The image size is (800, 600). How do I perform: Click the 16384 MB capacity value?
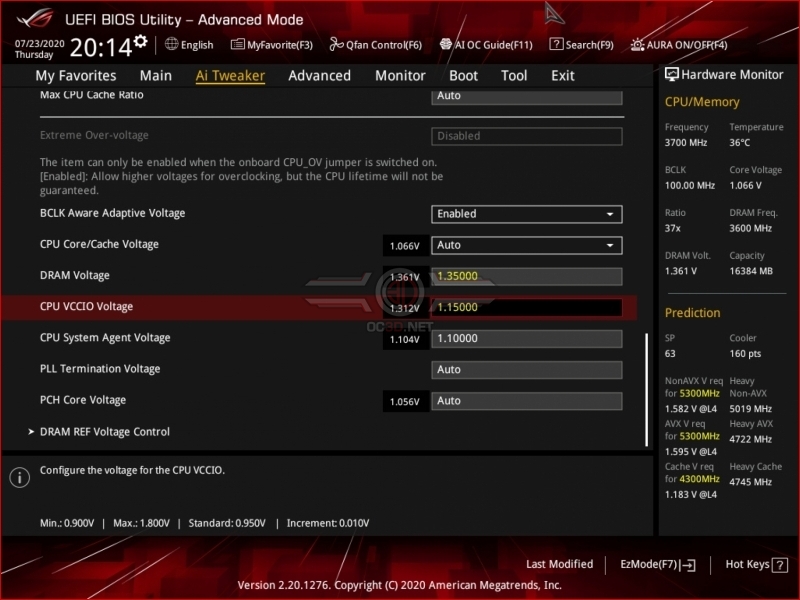(x=751, y=271)
